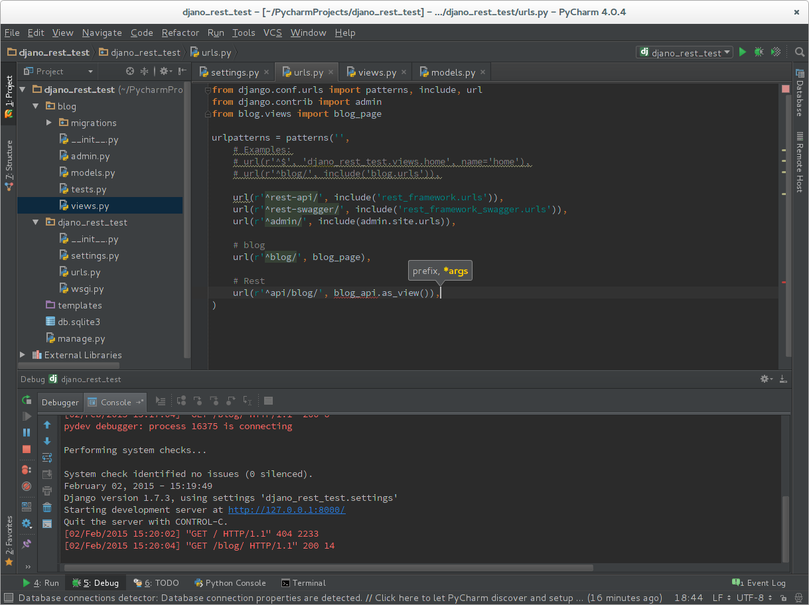Pause the running program

click(x=27, y=433)
